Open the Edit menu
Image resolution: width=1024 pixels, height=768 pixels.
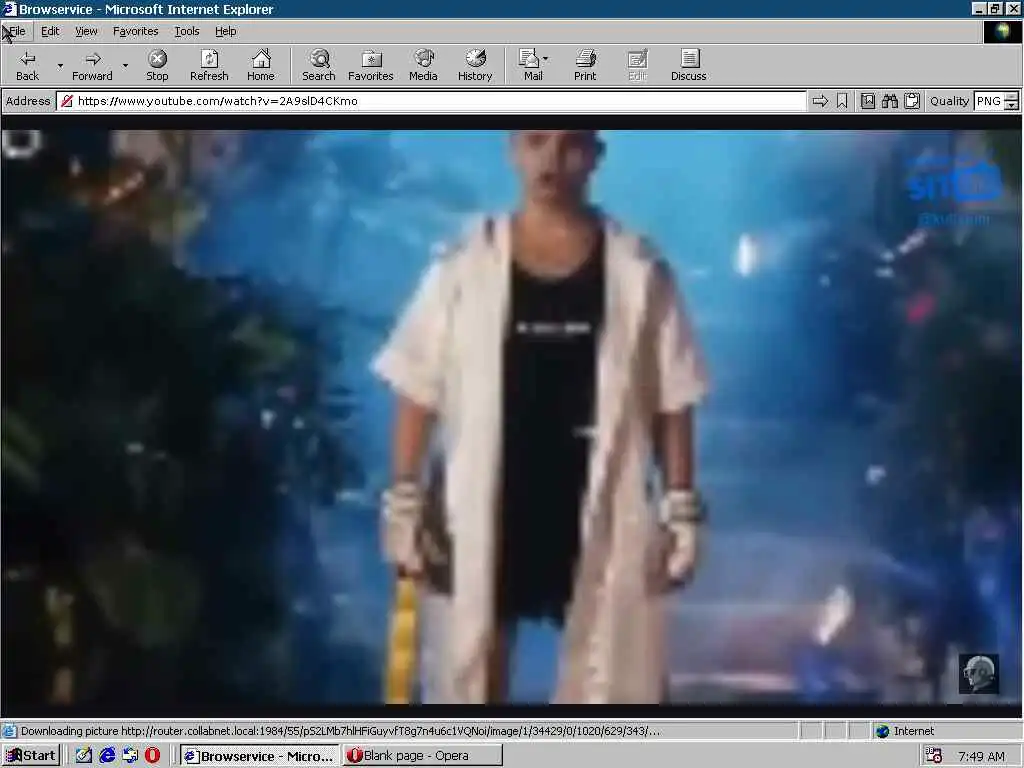50,31
